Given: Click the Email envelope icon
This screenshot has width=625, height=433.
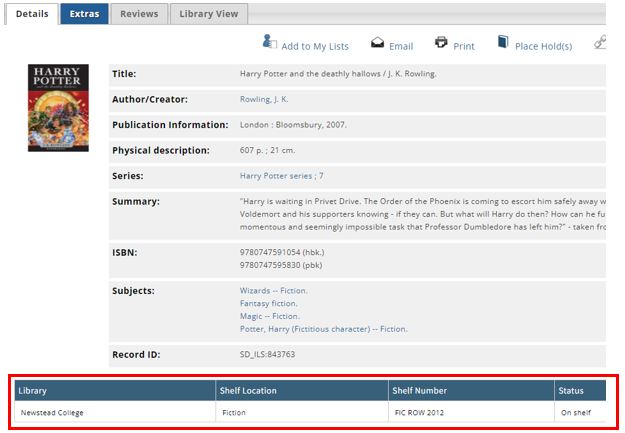Looking at the screenshot, I should coord(378,43).
